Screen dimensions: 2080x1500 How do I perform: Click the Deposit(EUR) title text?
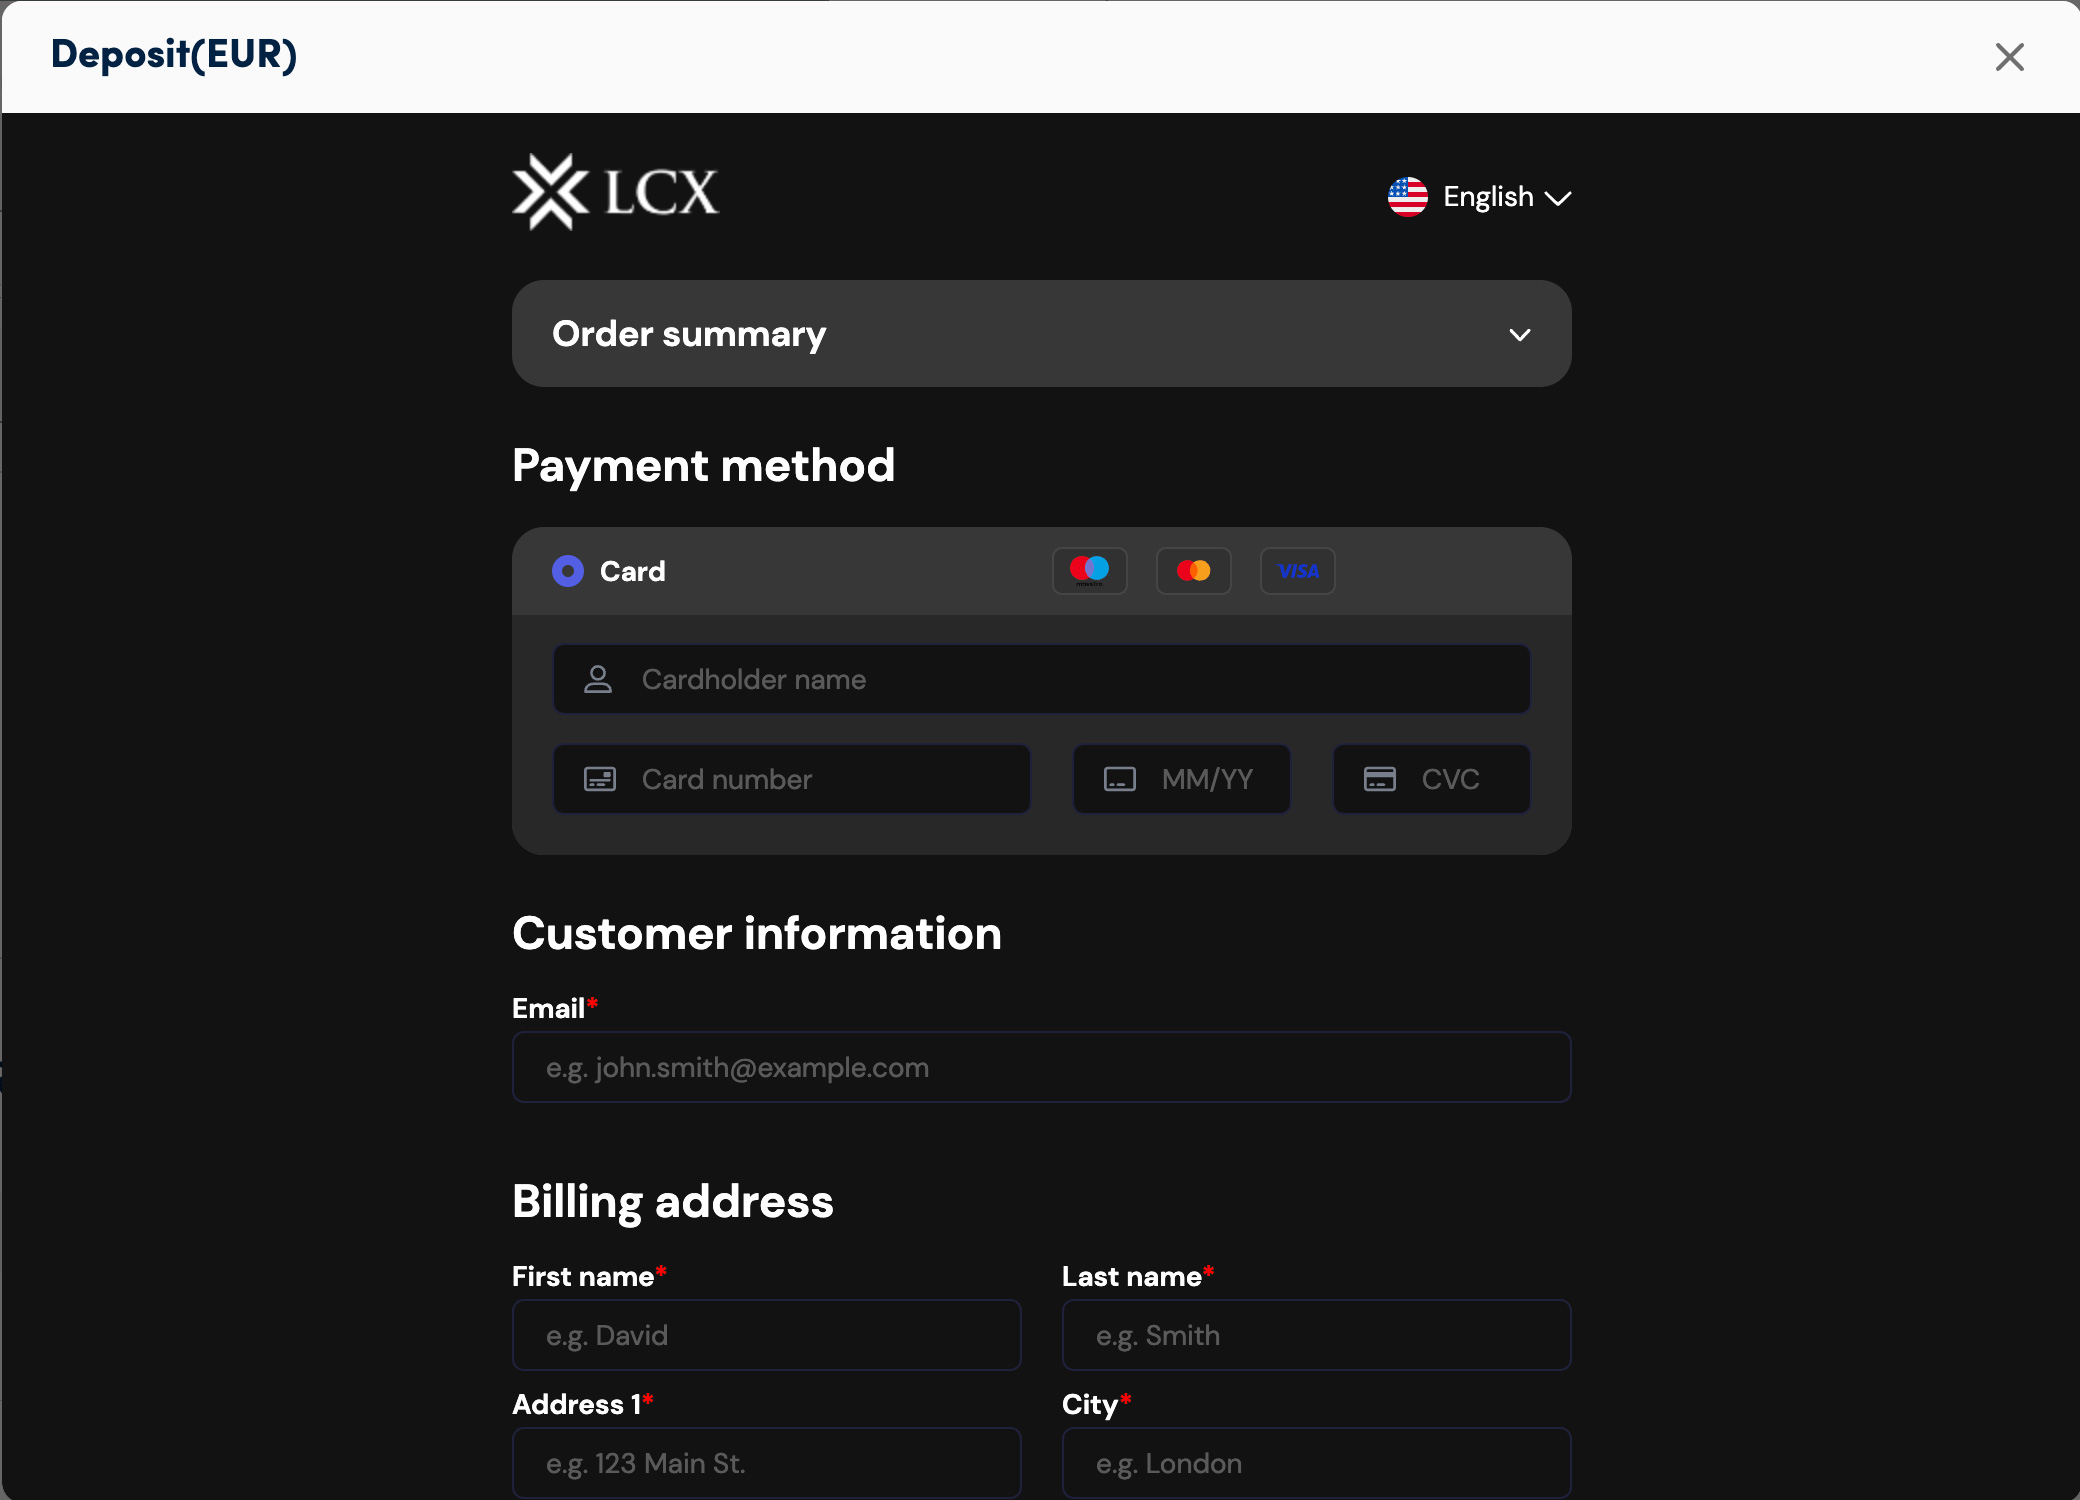click(x=174, y=54)
